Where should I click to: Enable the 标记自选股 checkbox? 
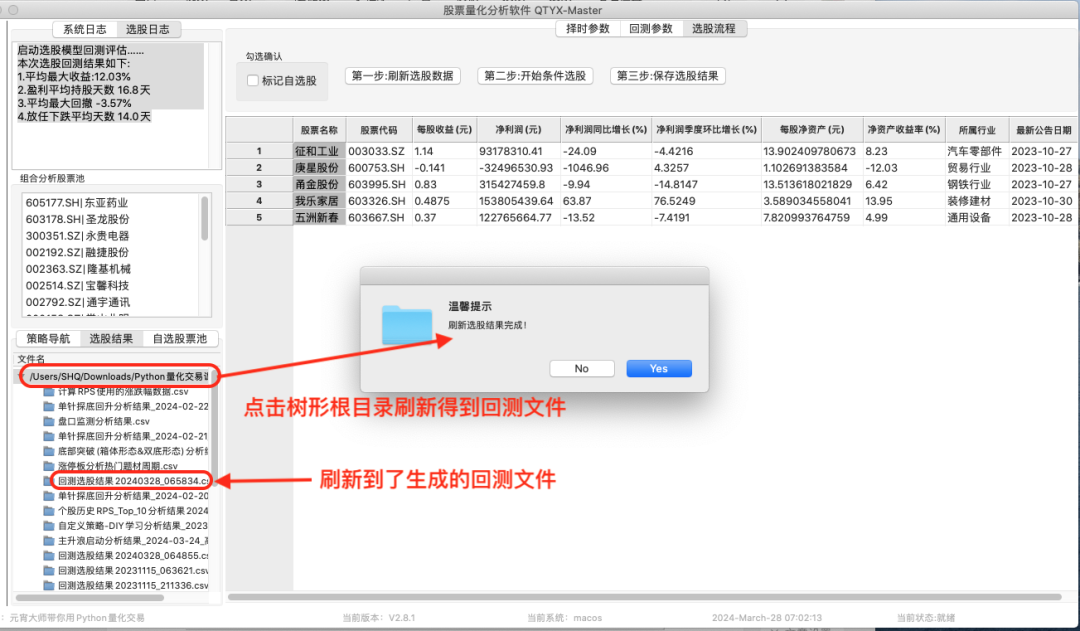(253, 81)
